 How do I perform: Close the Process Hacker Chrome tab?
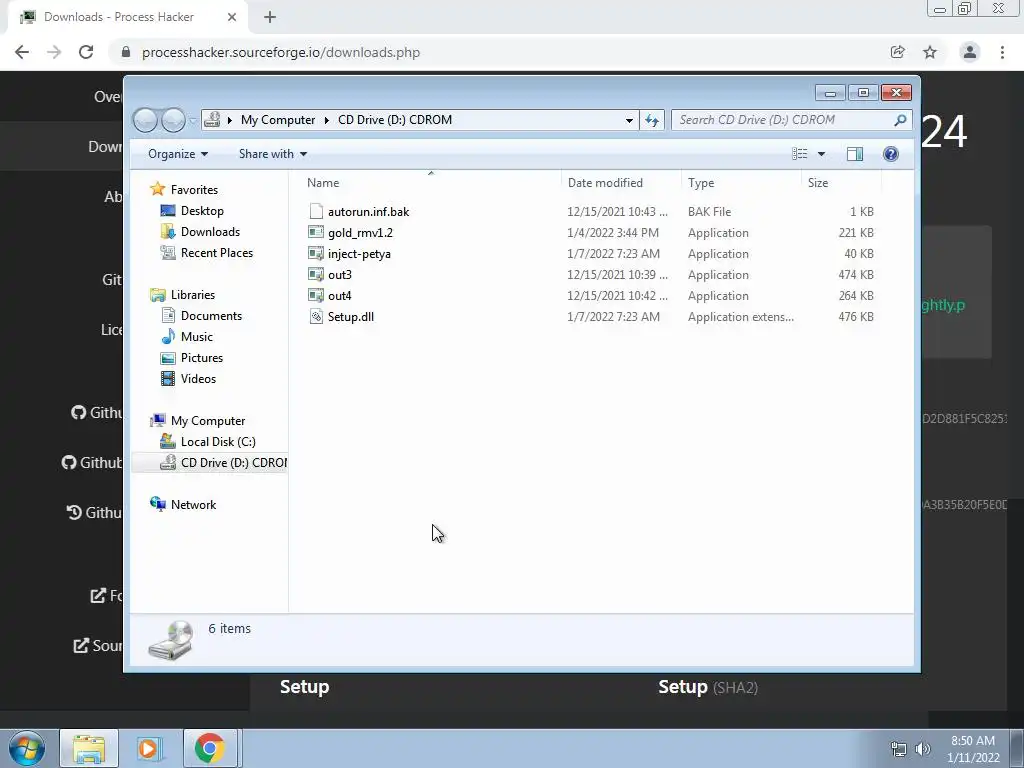pyautogui.click(x=231, y=17)
